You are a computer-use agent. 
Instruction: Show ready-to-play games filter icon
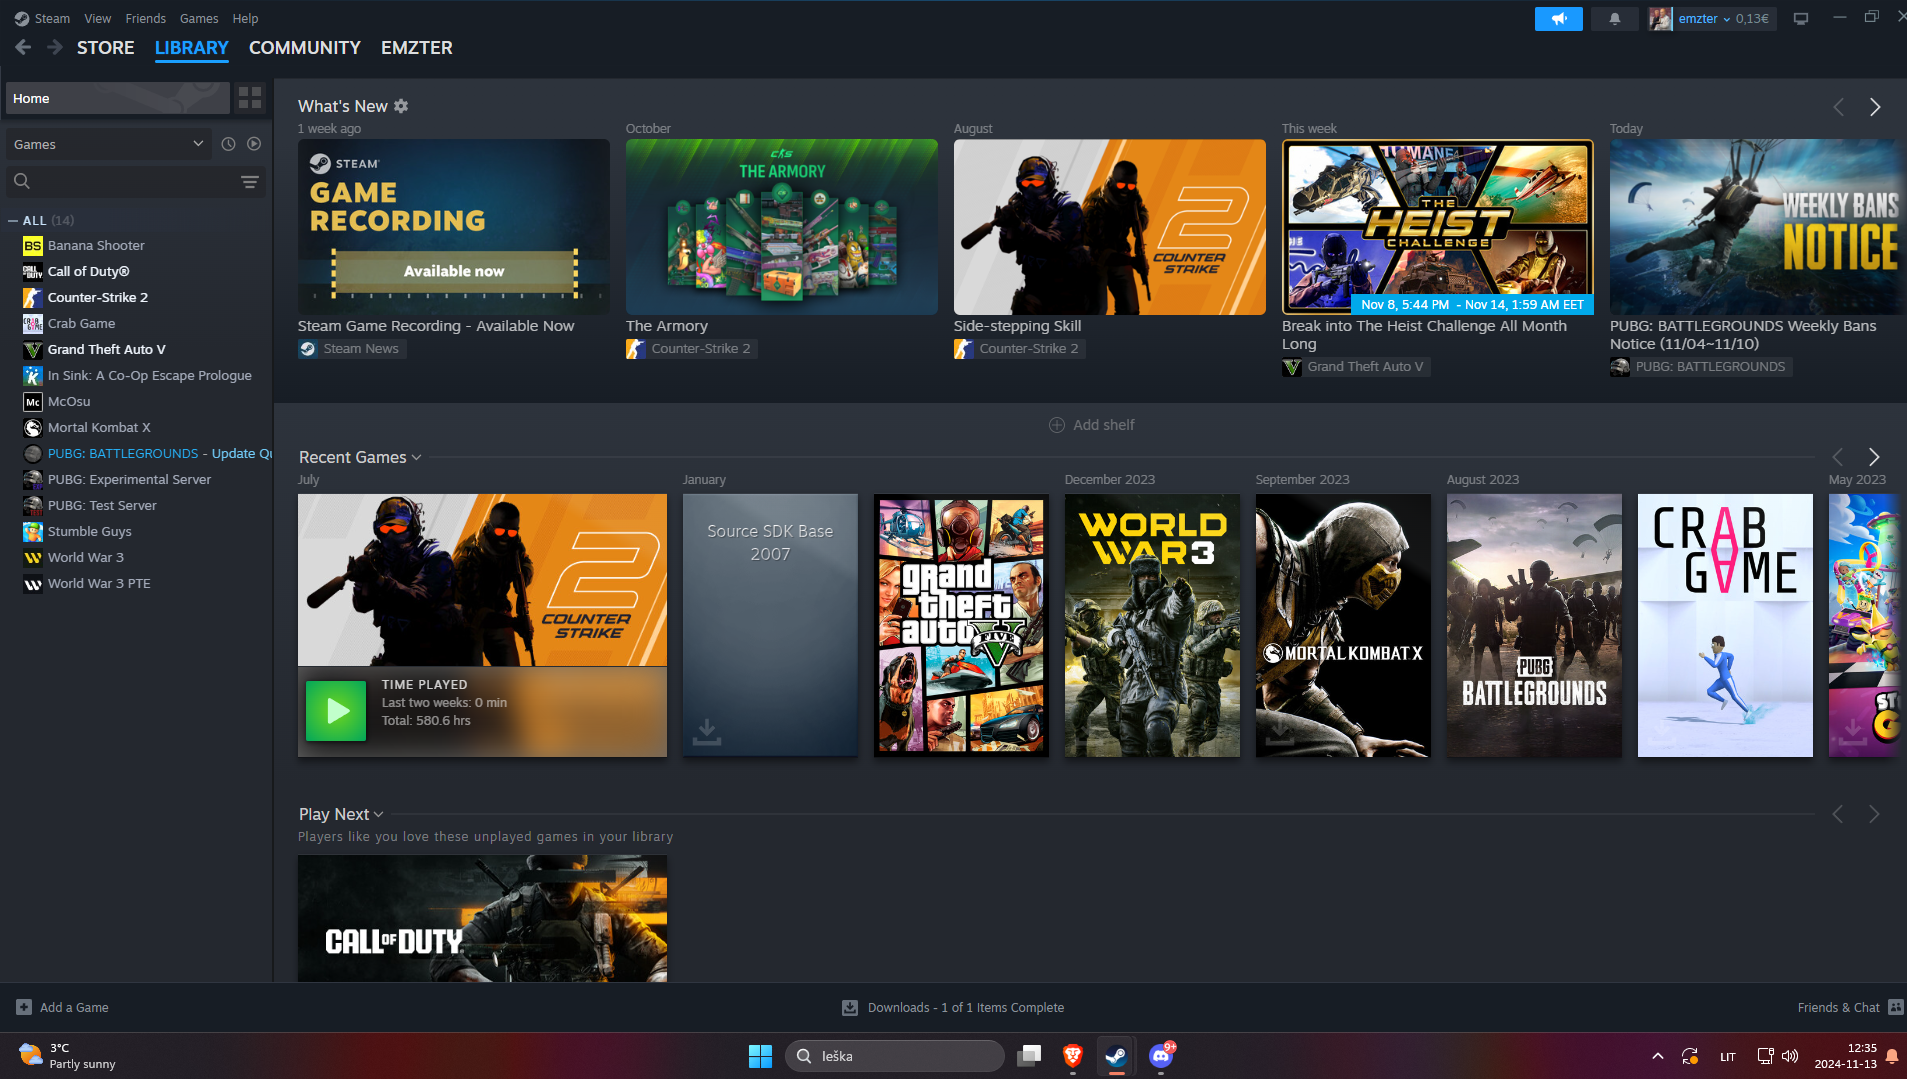(x=254, y=144)
